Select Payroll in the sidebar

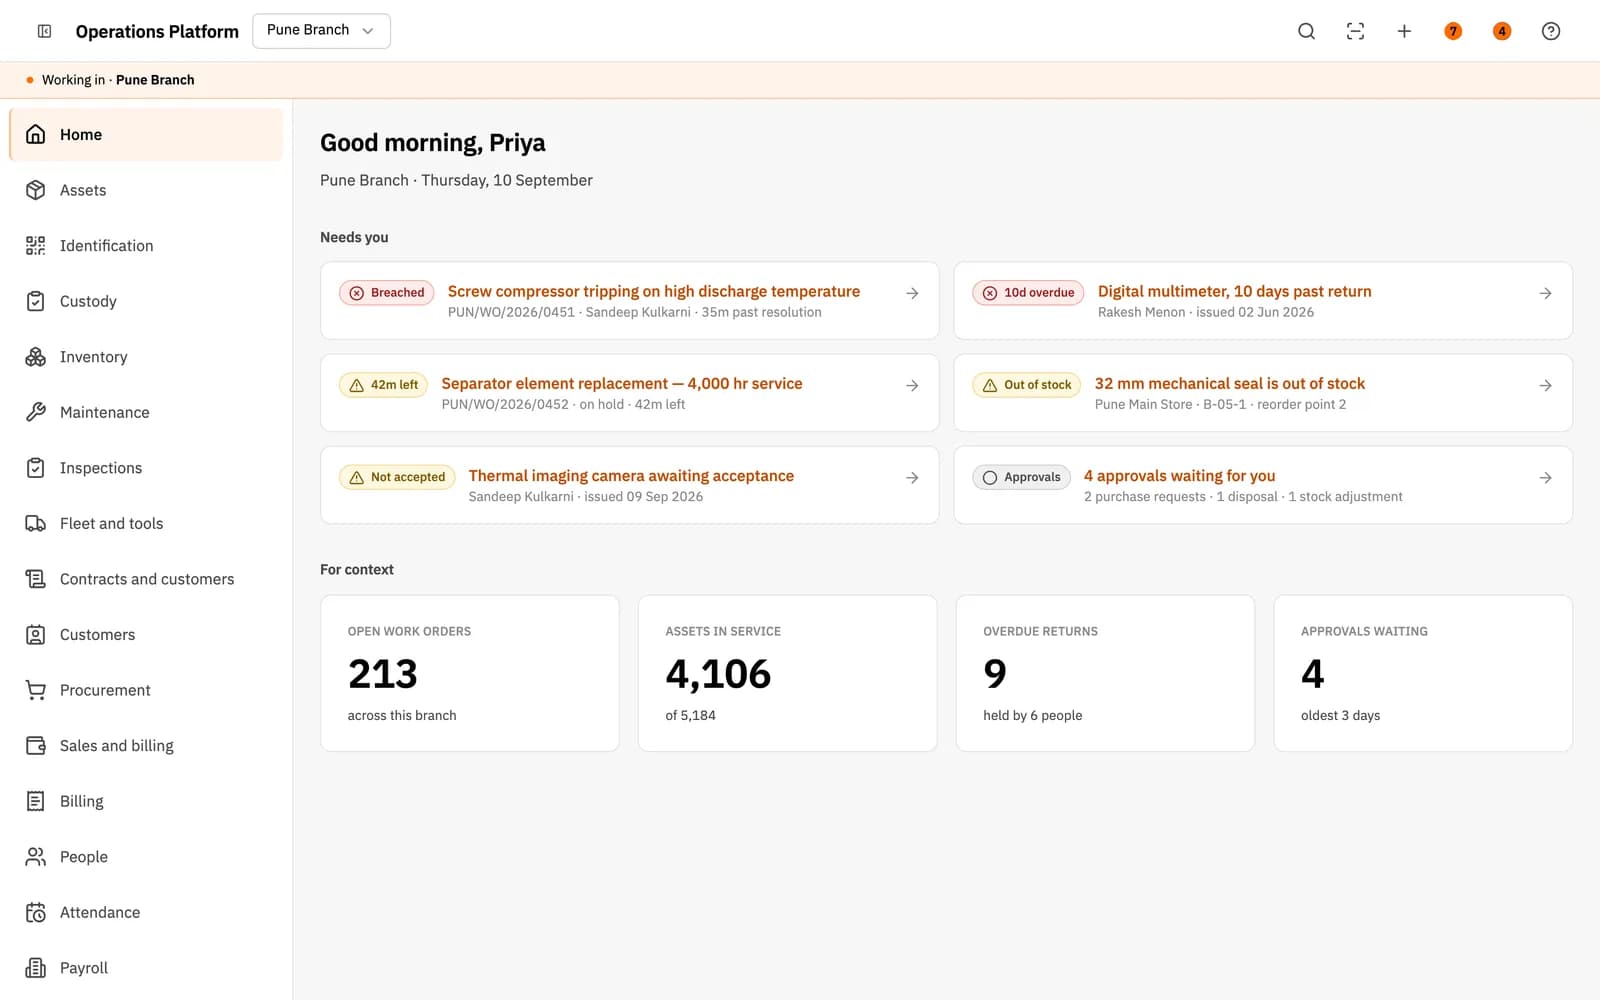pyautogui.click(x=146, y=967)
